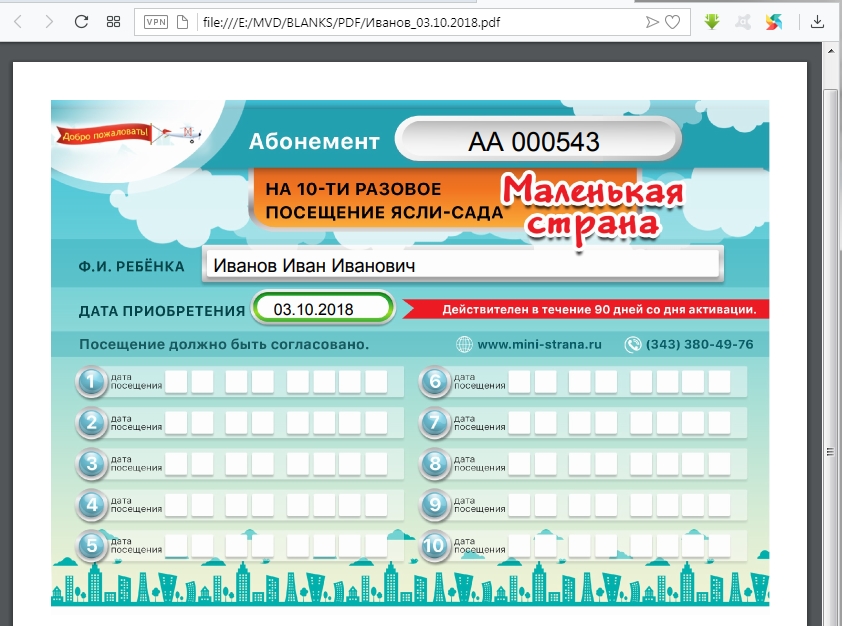Go forward to the next page
842x626 pixels.
pos(49,21)
